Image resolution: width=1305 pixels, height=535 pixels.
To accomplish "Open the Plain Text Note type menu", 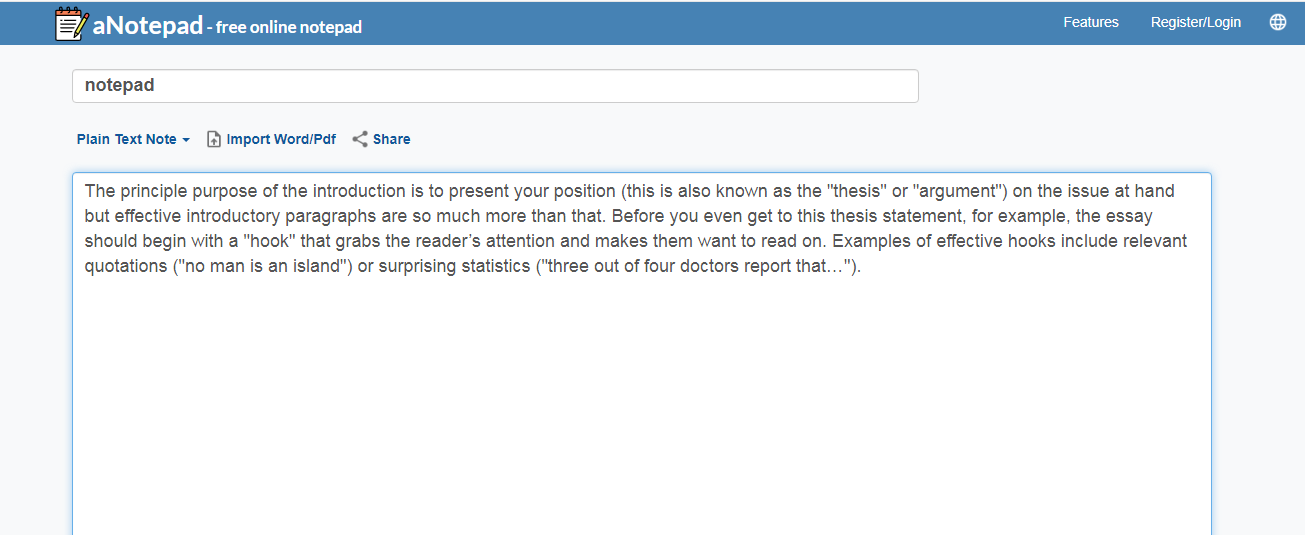I will pyautogui.click(x=127, y=139).
